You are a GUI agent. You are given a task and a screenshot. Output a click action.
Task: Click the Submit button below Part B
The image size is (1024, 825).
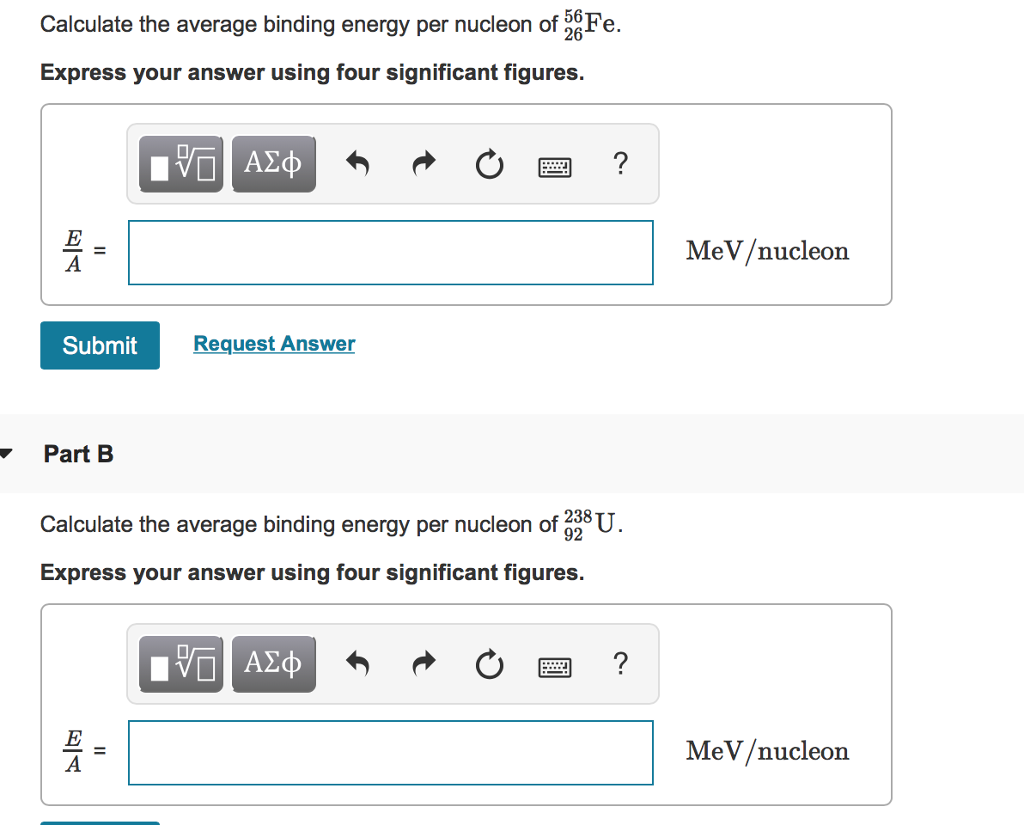tap(99, 822)
